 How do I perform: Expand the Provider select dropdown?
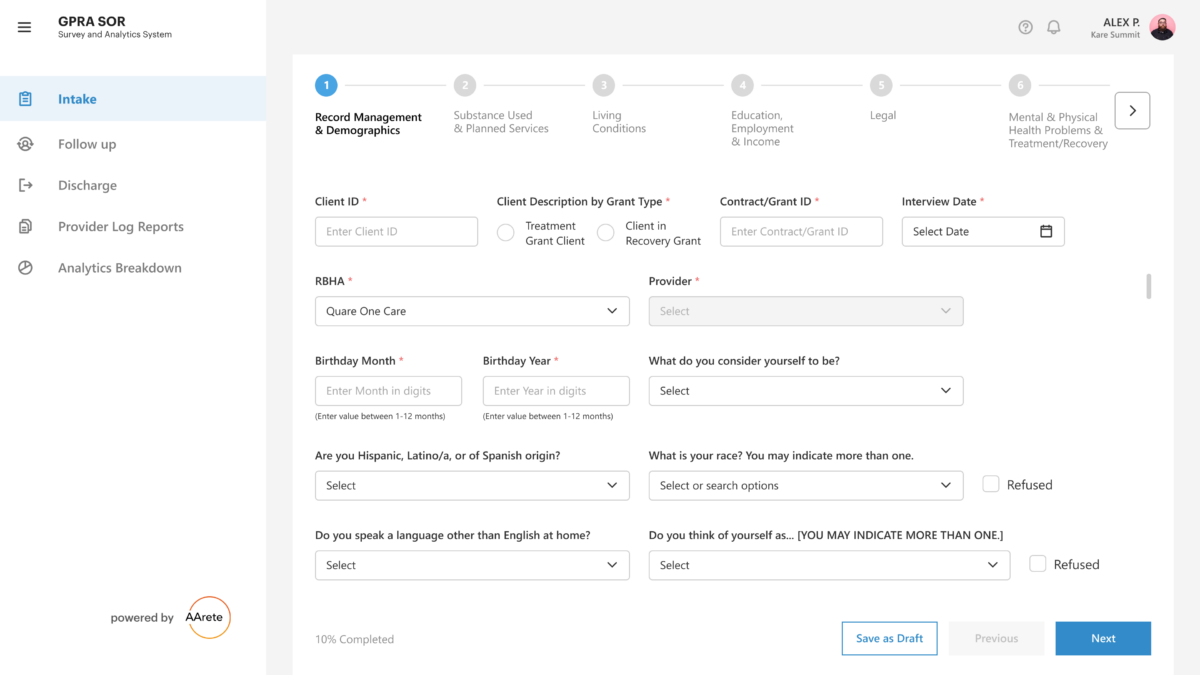[805, 311]
